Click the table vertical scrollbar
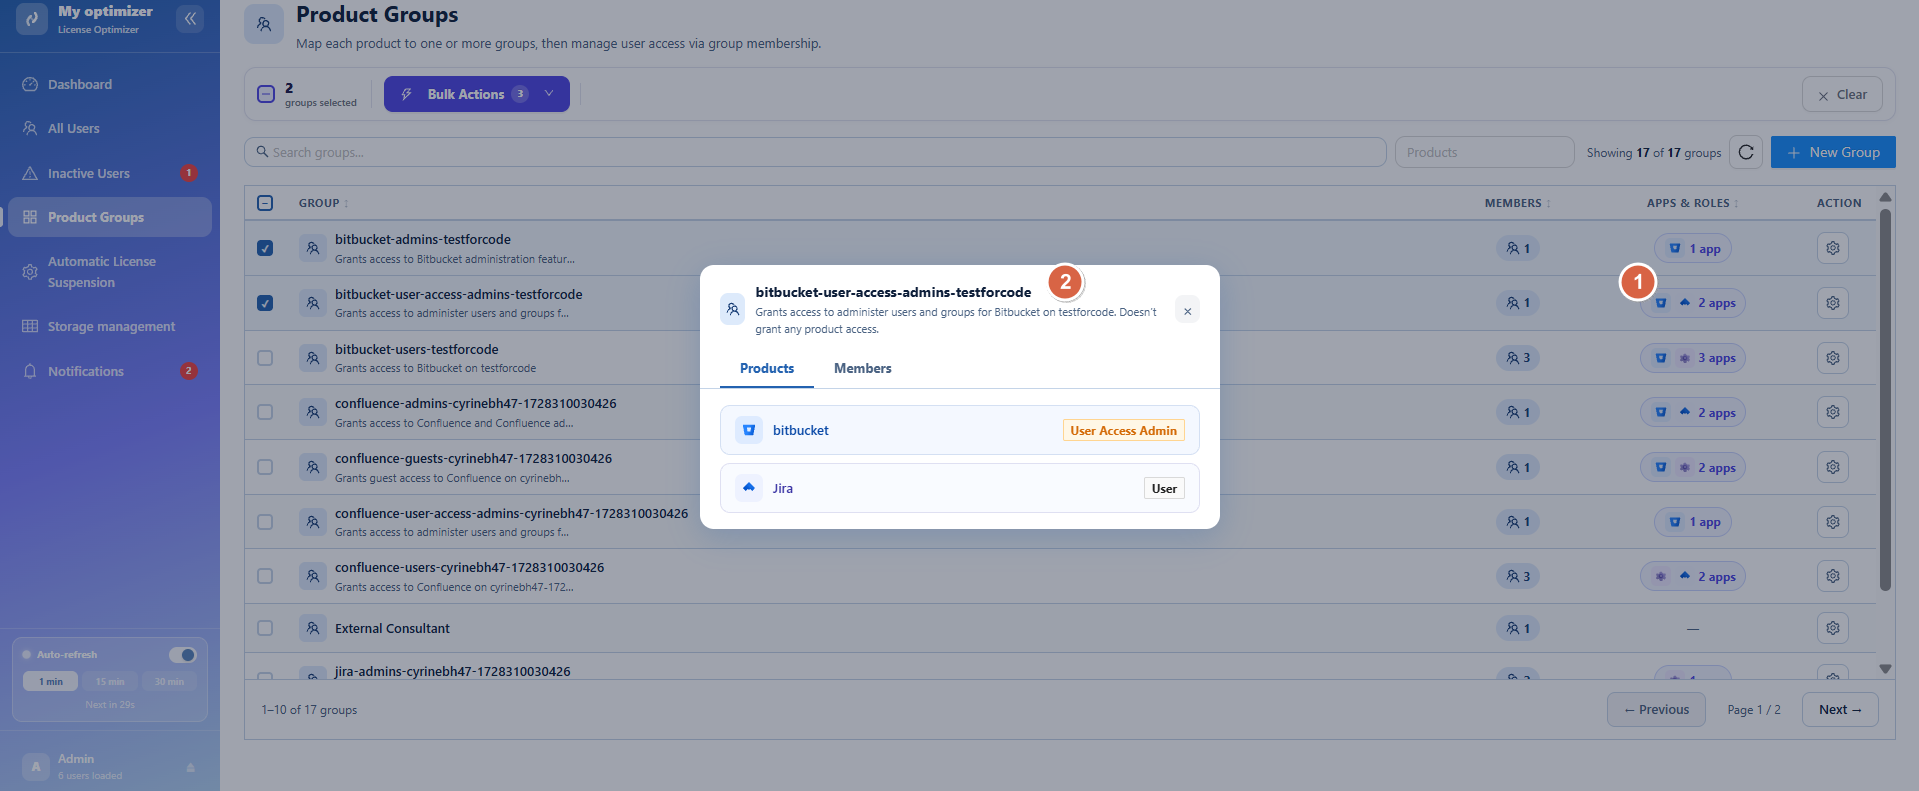Image resolution: width=1919 pixels, height=791 pixels. coord(1885,400)
